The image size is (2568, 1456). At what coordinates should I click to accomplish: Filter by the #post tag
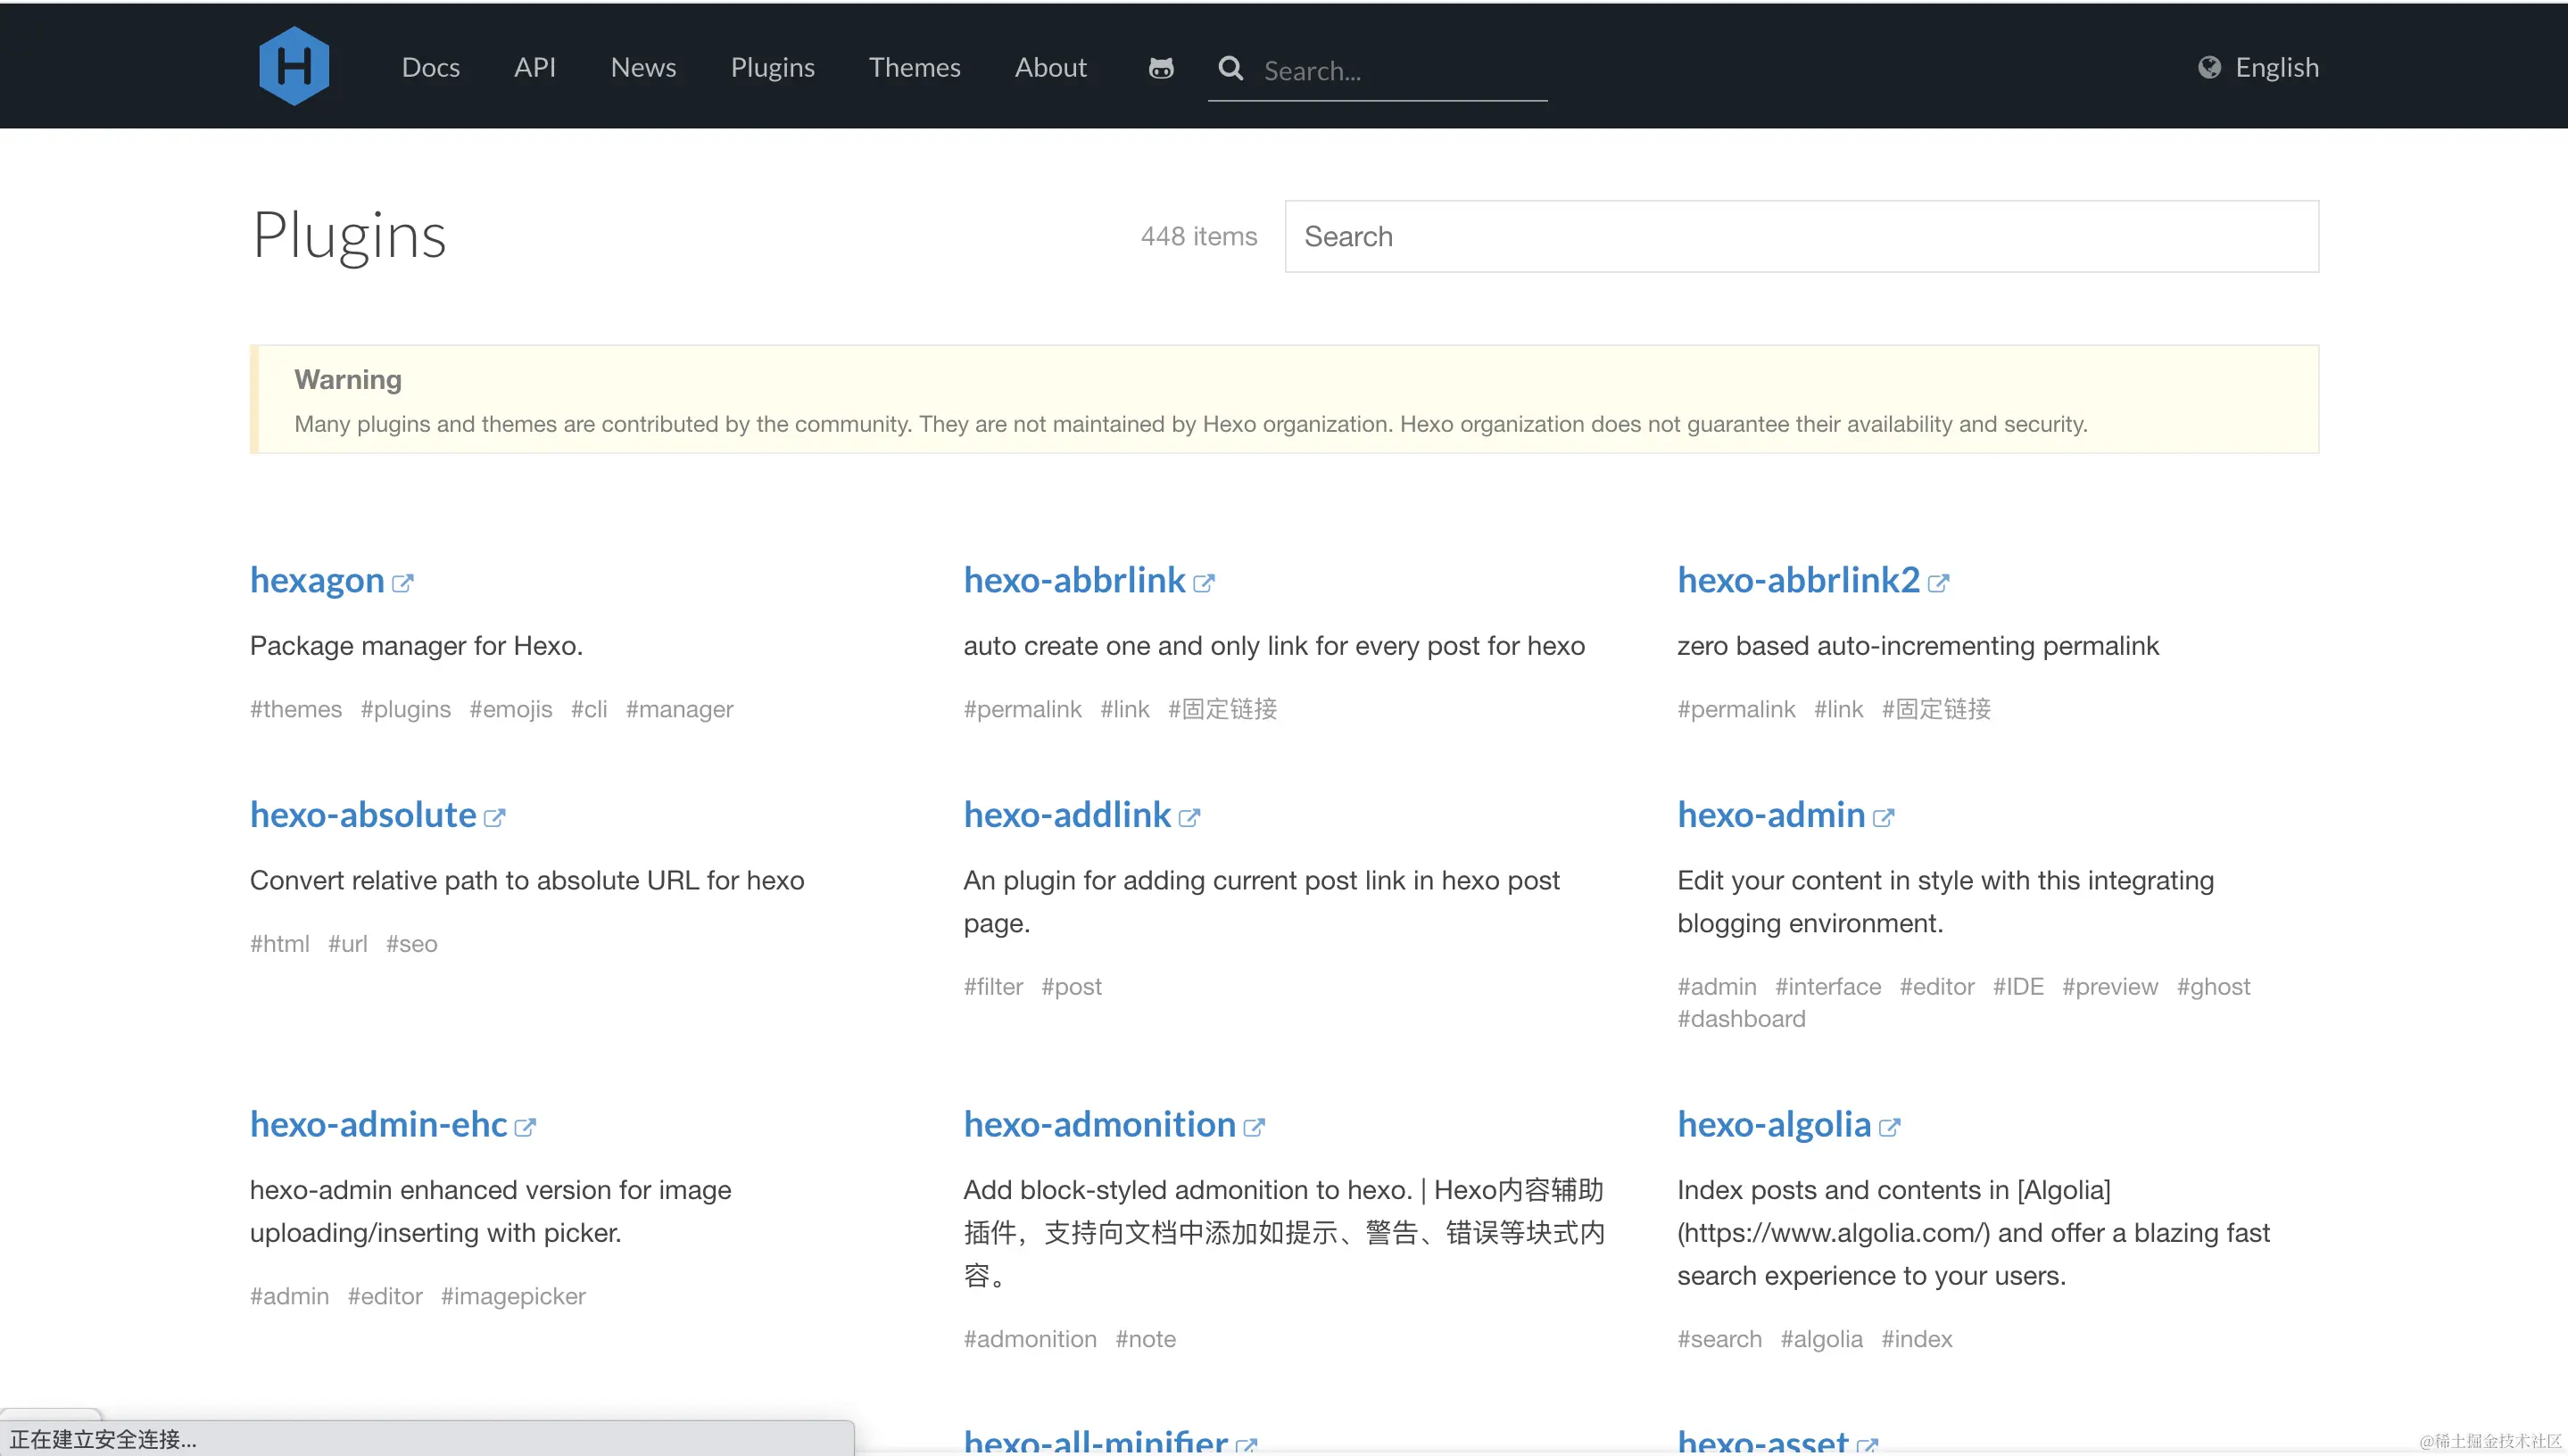click(1071, 987)
